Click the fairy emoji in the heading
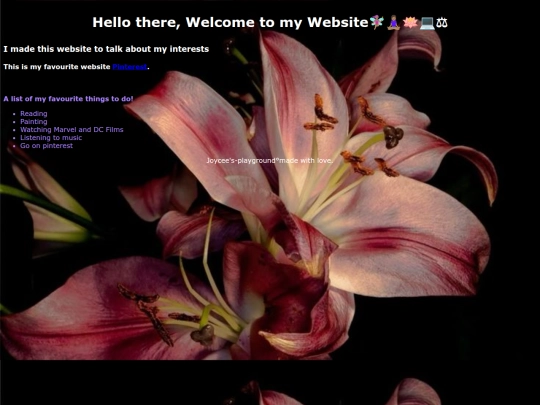The image size is (540, 405). [377, 22]
